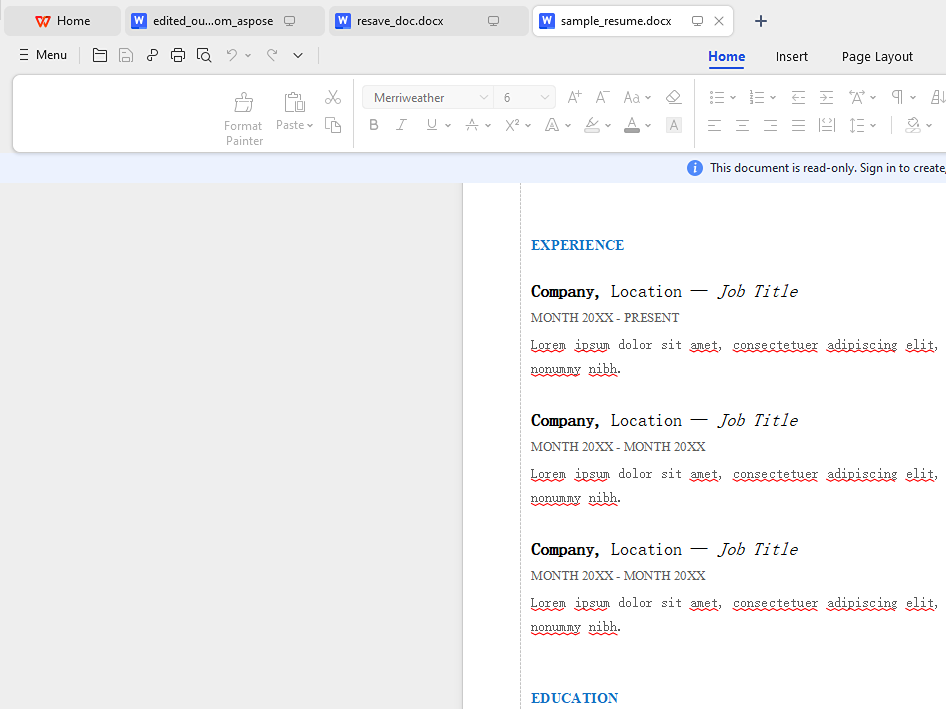Expand the Undo history dropdown arrow
Image resolution: width=946 pixels, height=709 pixels.
click(248, 56)
